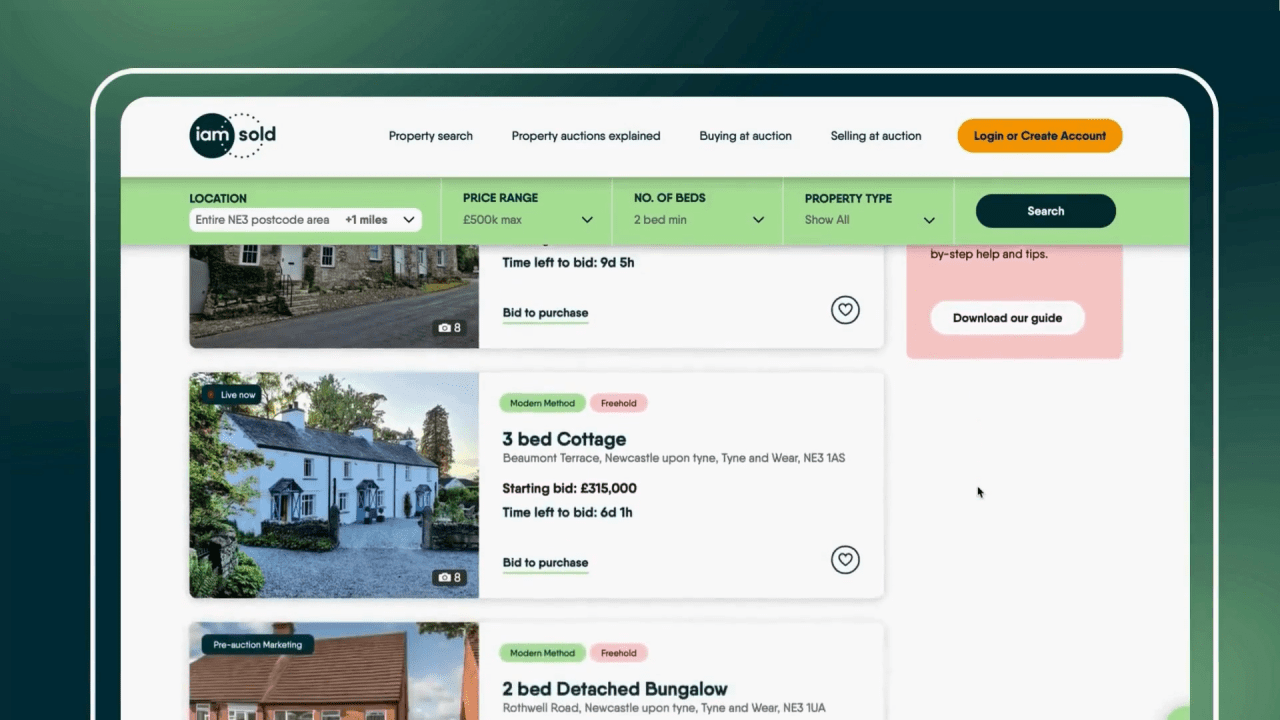Click Login or Create Account button
Image resolution: width=1280 pixels, height=720 pixels.
1039,136
